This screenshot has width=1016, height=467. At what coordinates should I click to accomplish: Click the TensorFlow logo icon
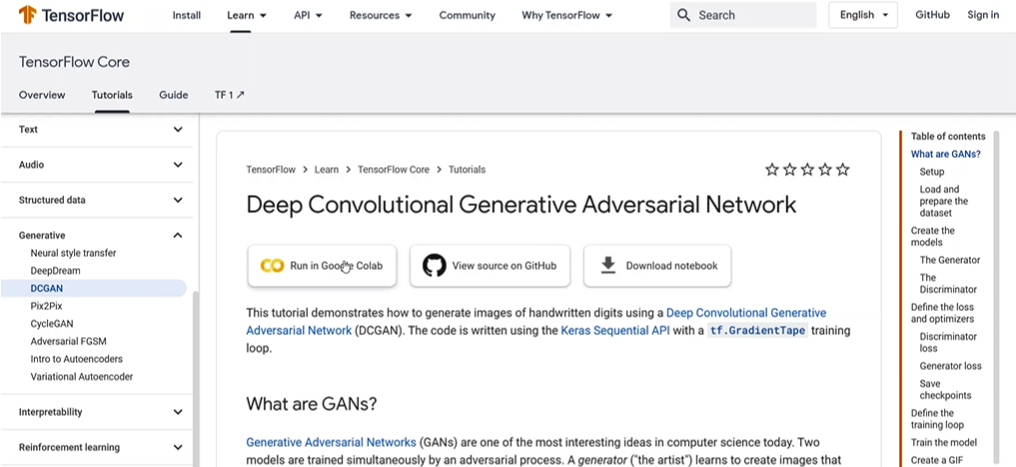pyautogui.click(x=27, y=15)
